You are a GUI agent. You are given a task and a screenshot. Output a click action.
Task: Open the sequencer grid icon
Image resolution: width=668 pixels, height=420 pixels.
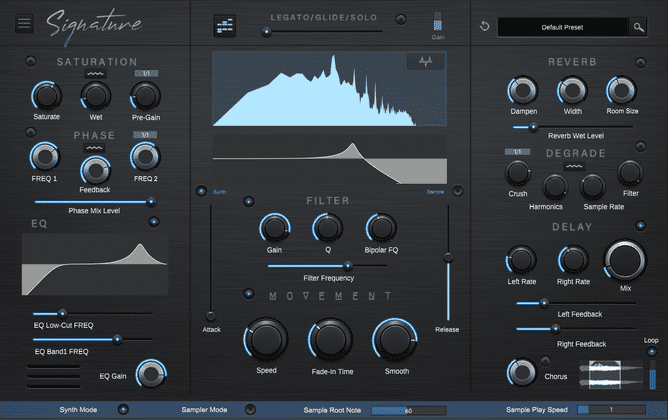(226, 26)
